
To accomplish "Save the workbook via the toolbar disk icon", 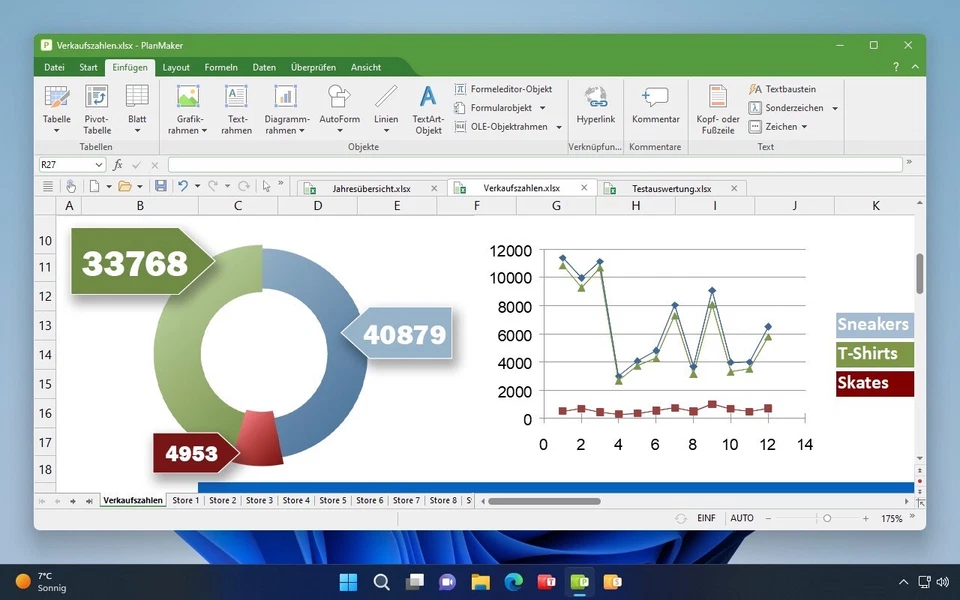I will coord(160,185).
